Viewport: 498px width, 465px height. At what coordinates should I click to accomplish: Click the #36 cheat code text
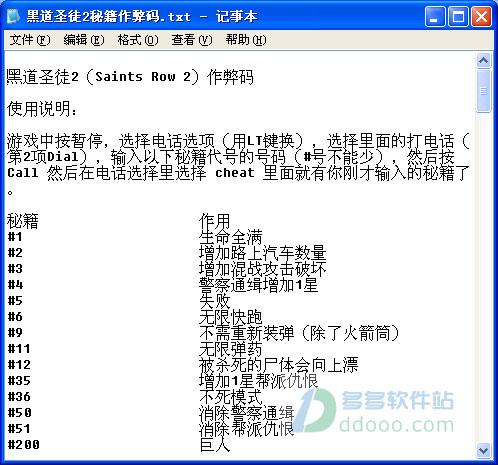tap(19, 397)
